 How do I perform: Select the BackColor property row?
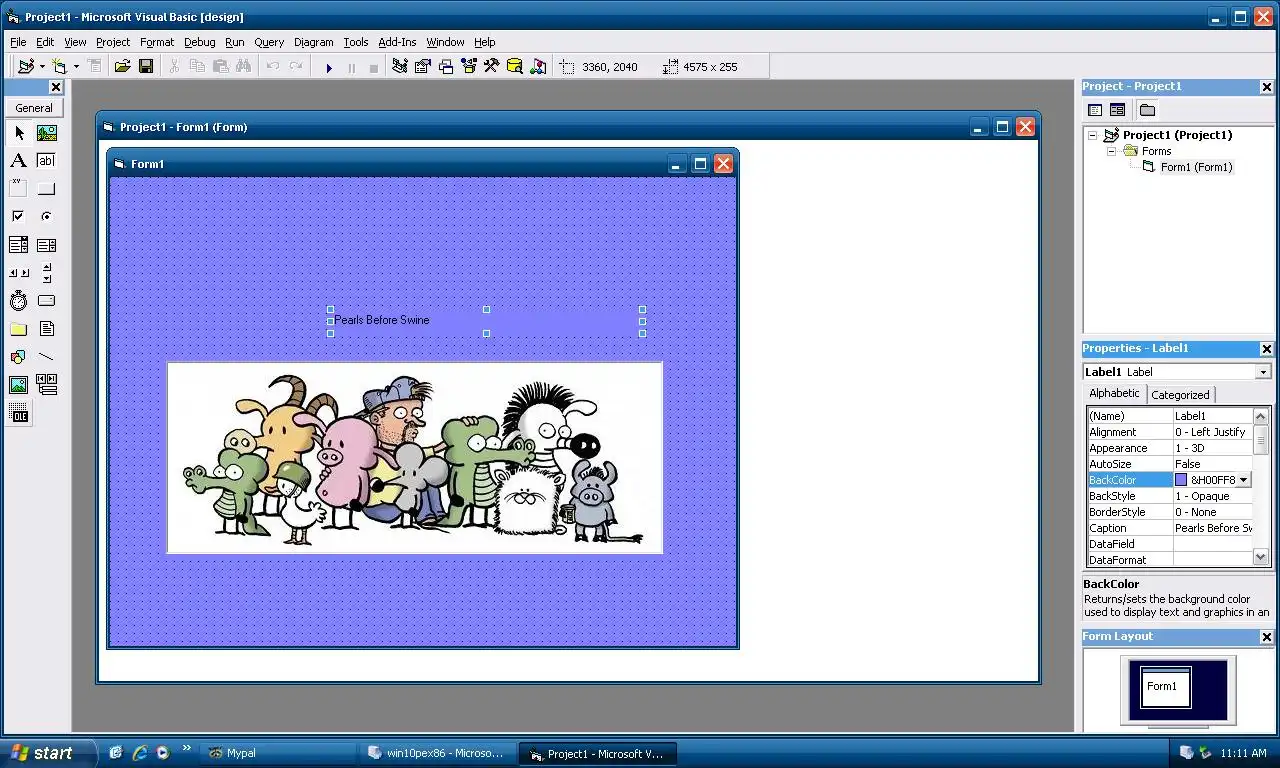1170,480
